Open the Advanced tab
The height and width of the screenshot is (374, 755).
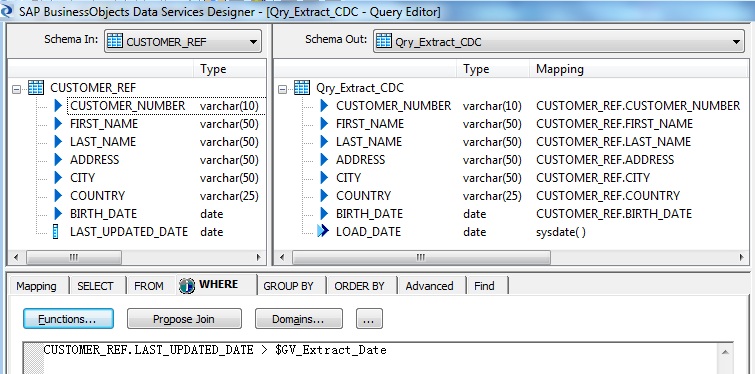click(x=429, y=286)
